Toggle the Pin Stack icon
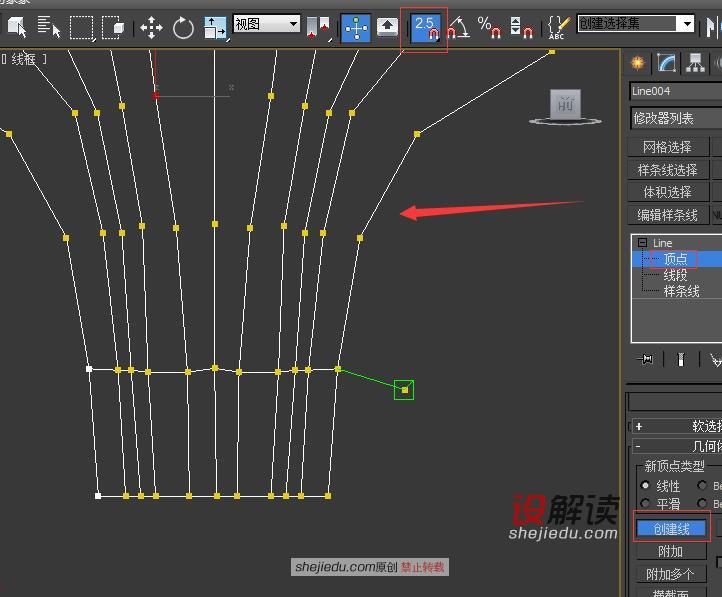Viewport: 722px width, 597px height. 647,359
